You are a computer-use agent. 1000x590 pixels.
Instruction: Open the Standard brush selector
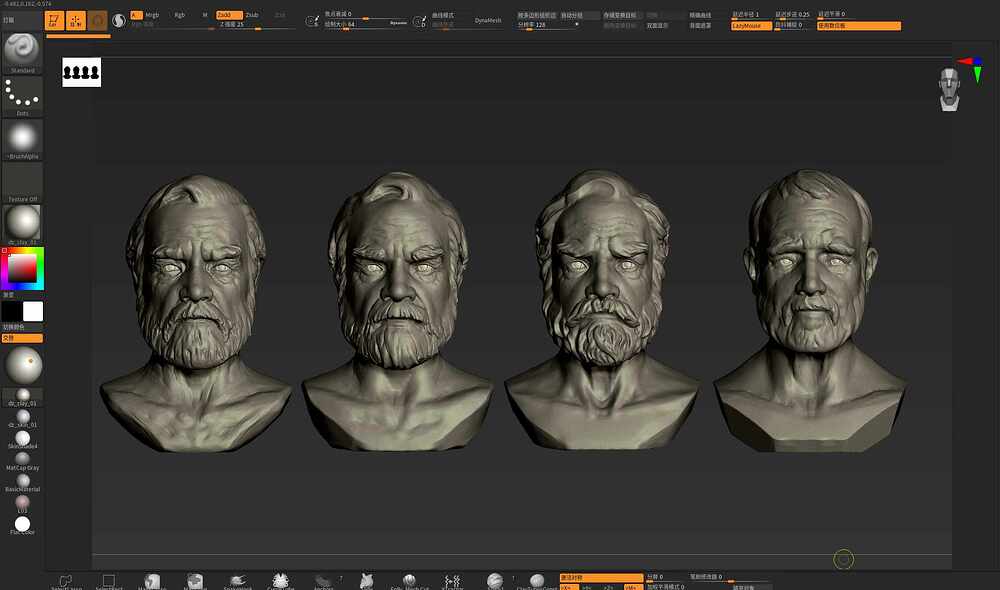tap(22, 52)
